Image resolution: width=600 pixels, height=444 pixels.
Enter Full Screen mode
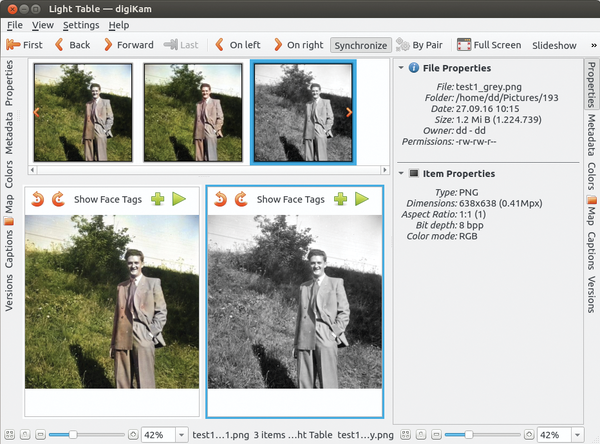click(x=489, y=45)
